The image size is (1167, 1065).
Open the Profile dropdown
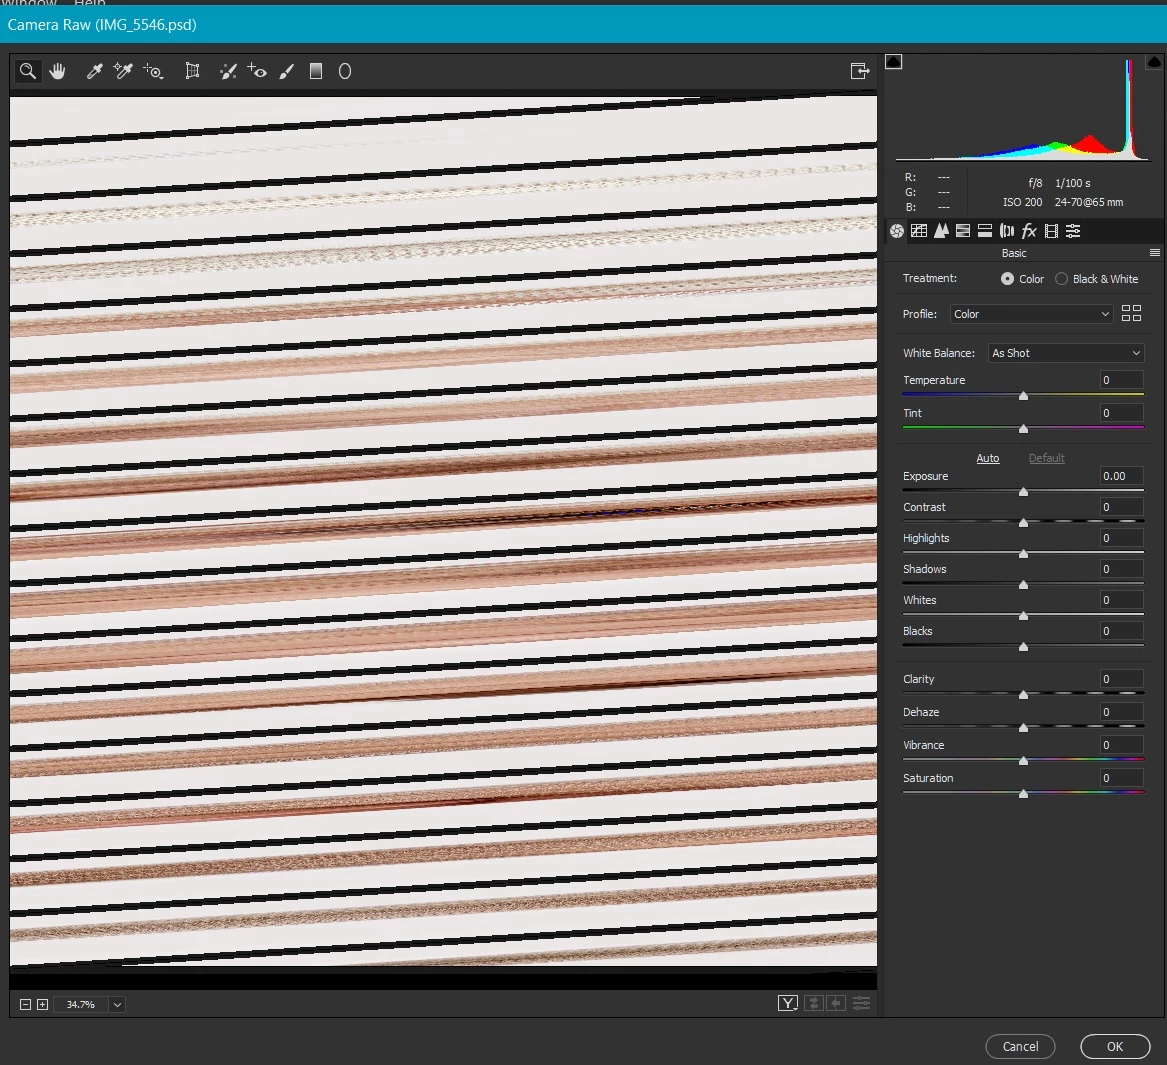[x=1031, y=314]
